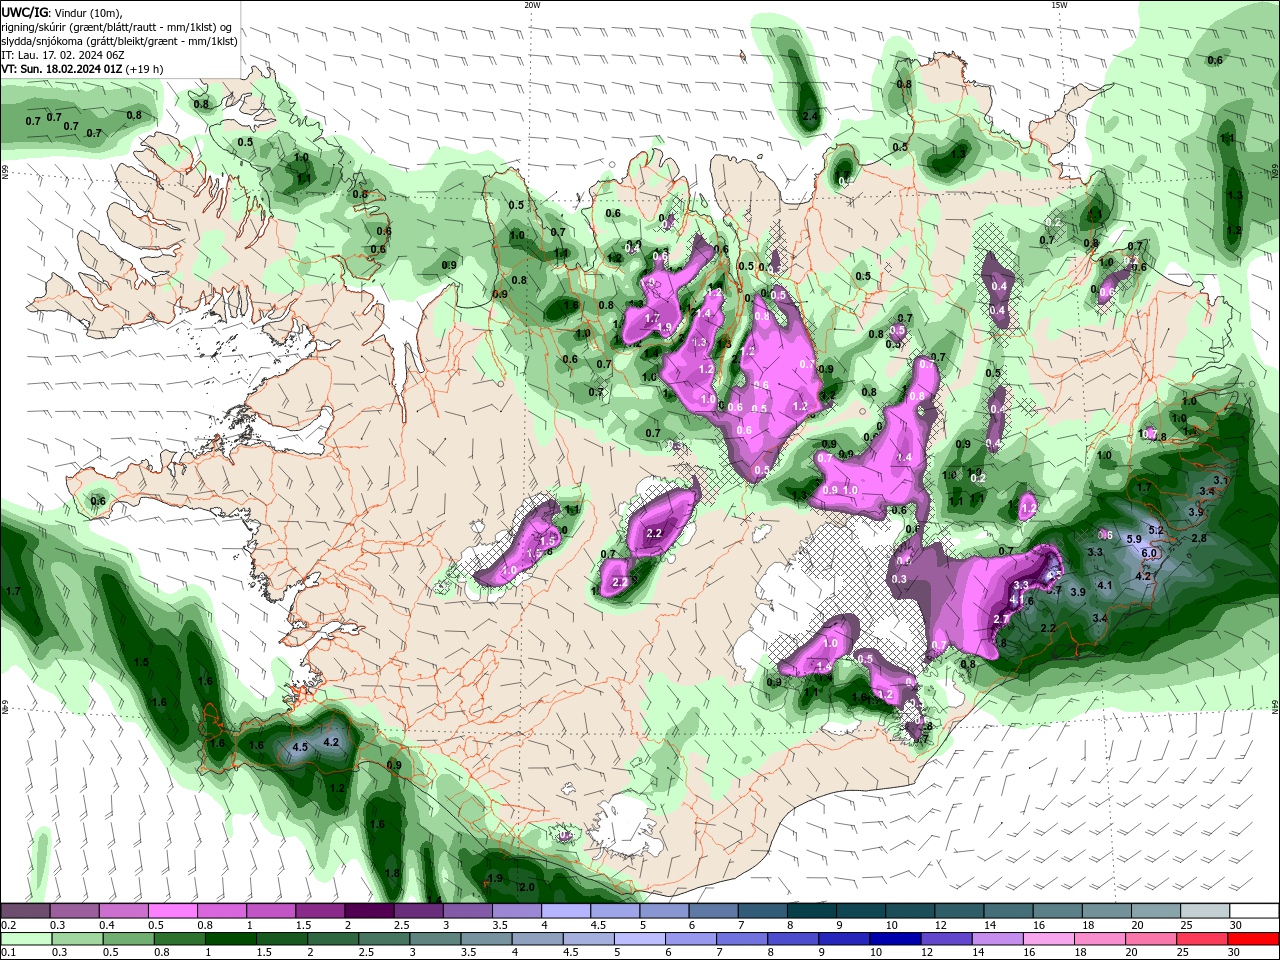1280x960 pixels.
Task: Select the dark green rain swatch between 1 and 1.5
Action: pos(232,939)
